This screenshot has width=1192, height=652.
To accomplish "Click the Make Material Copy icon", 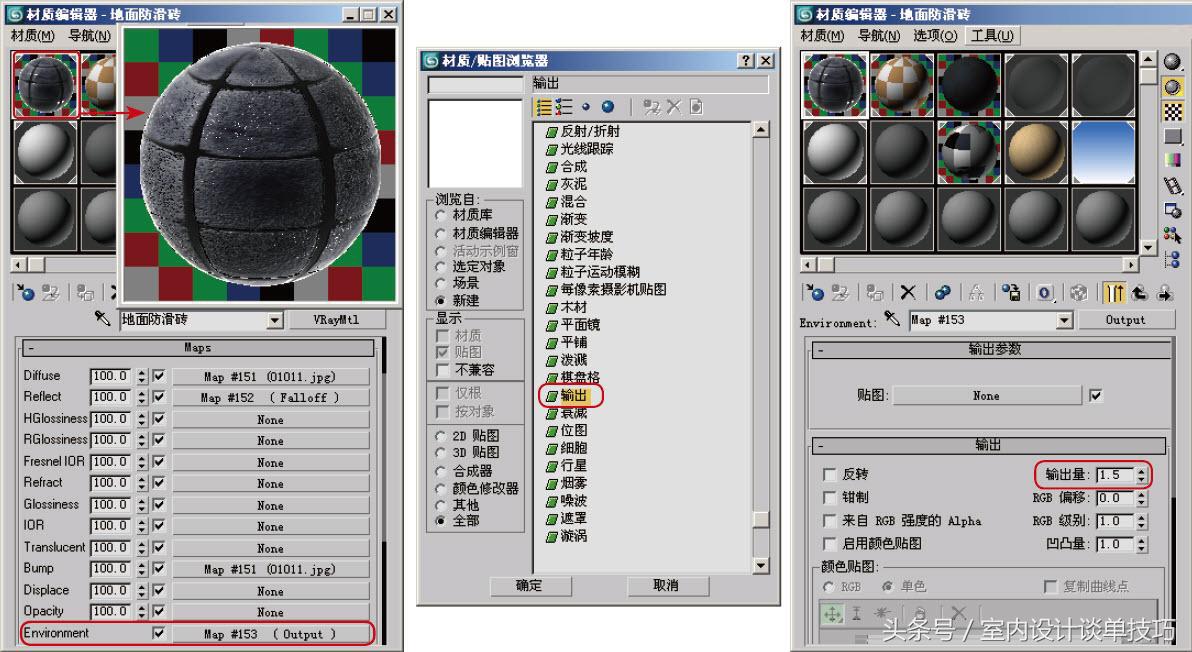I will (x=942, y=291).
